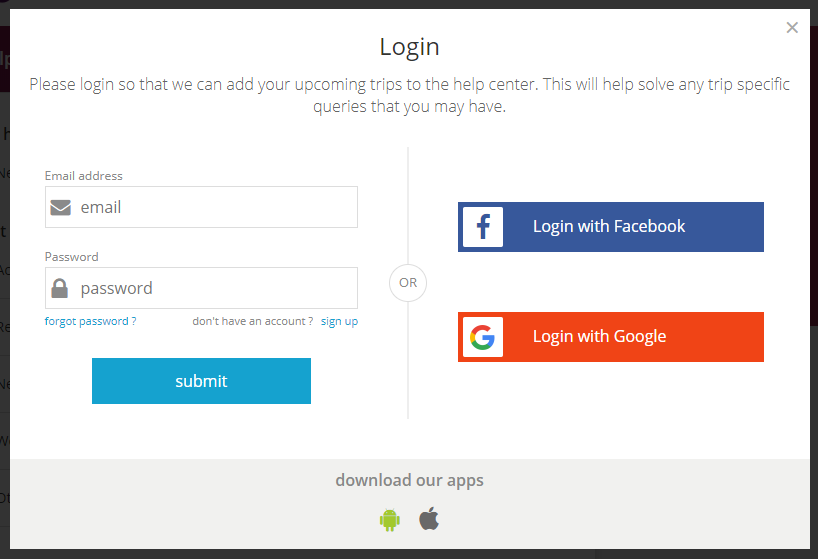Follow the 'sign up' link
The image size is (818, 559).
(x=339, y=321)
